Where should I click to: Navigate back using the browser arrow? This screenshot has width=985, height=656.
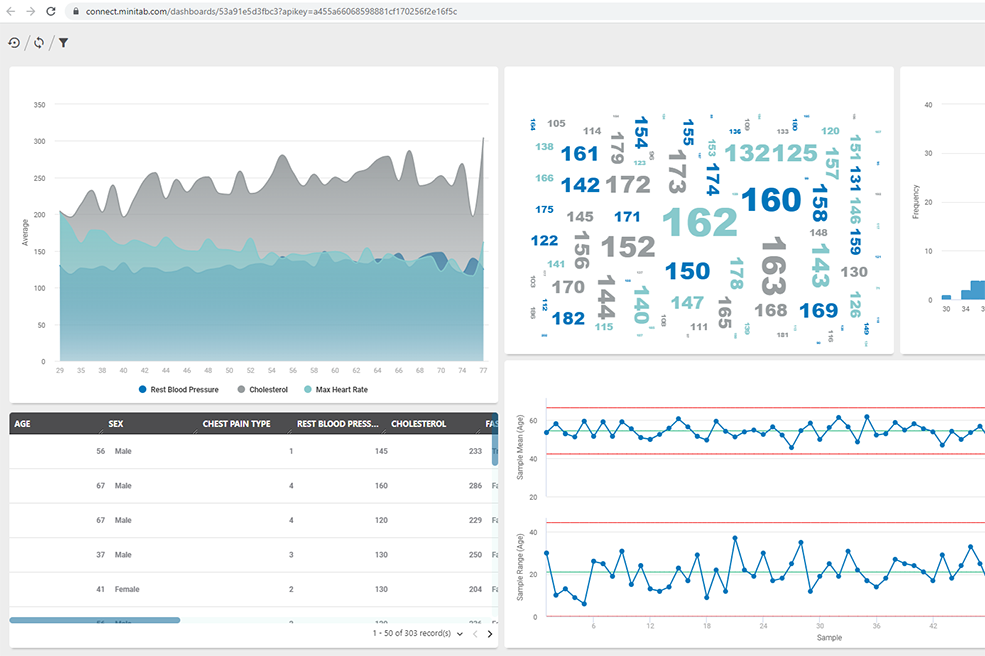(x=12, y=14)
